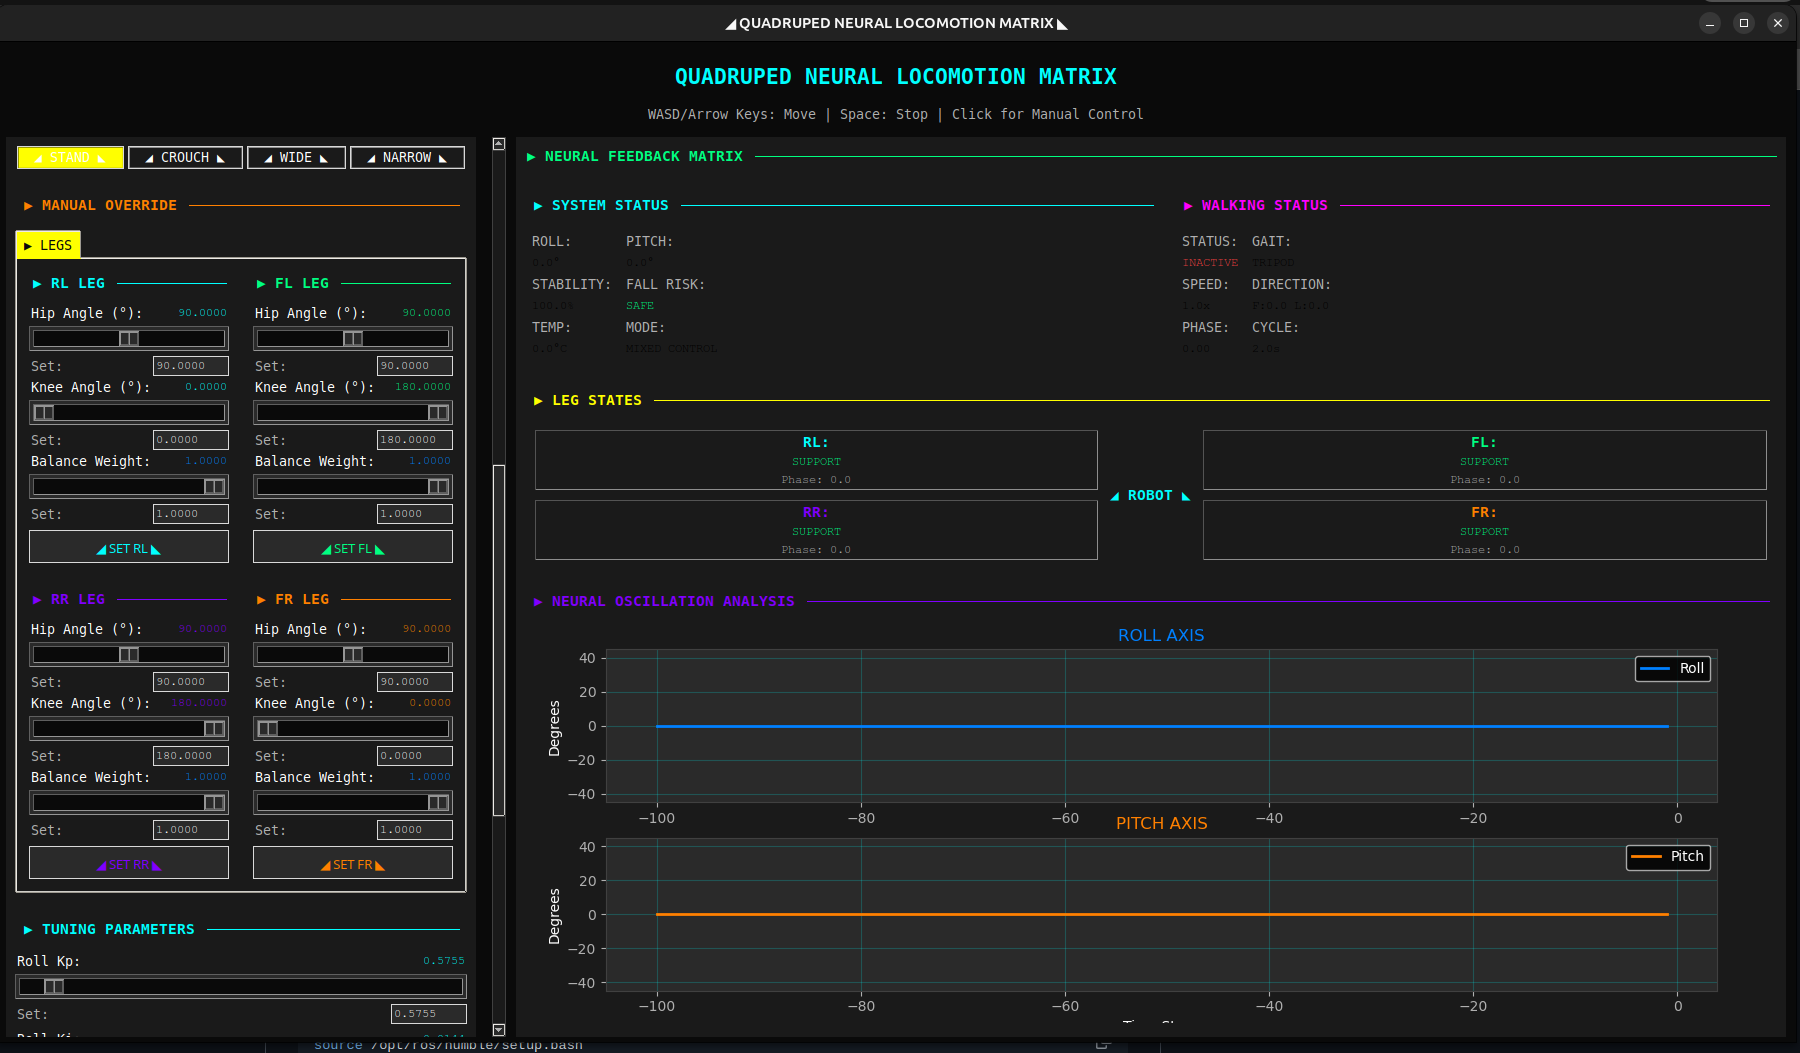
Task: Open the LEGS tab
Action: click(48, 245)
